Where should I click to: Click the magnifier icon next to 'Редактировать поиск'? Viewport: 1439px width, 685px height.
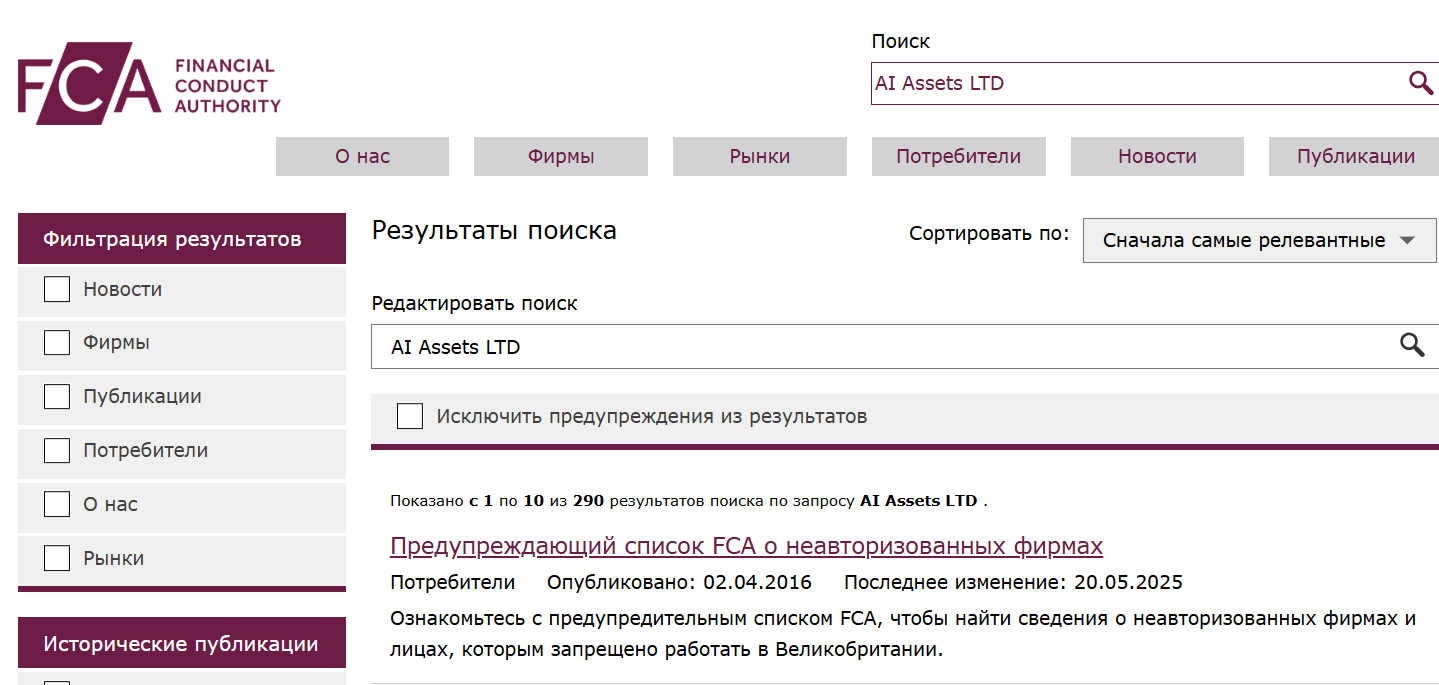[1412, 345]
